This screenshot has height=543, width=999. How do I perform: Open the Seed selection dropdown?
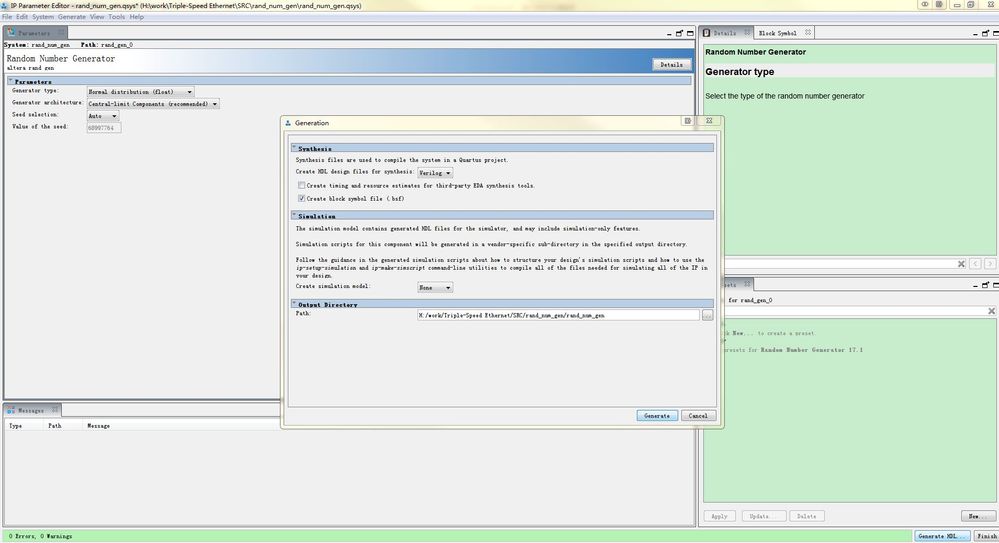pyautogui.click(x=103, y=116)
